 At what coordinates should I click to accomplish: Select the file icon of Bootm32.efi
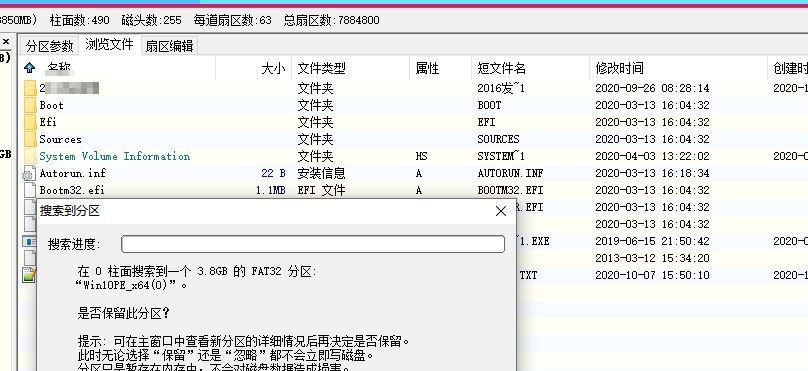30,190
